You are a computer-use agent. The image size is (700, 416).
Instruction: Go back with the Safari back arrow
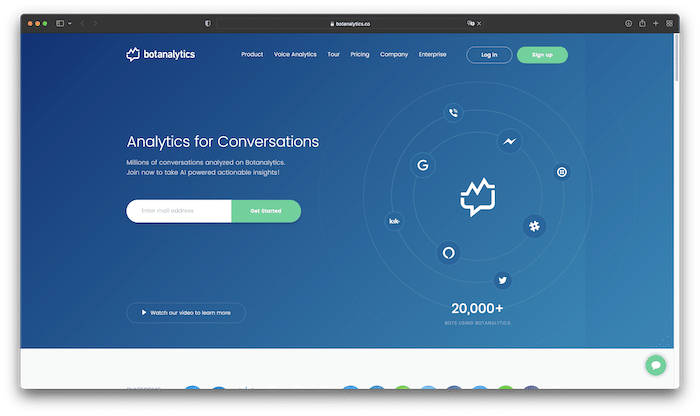point(83,23)
